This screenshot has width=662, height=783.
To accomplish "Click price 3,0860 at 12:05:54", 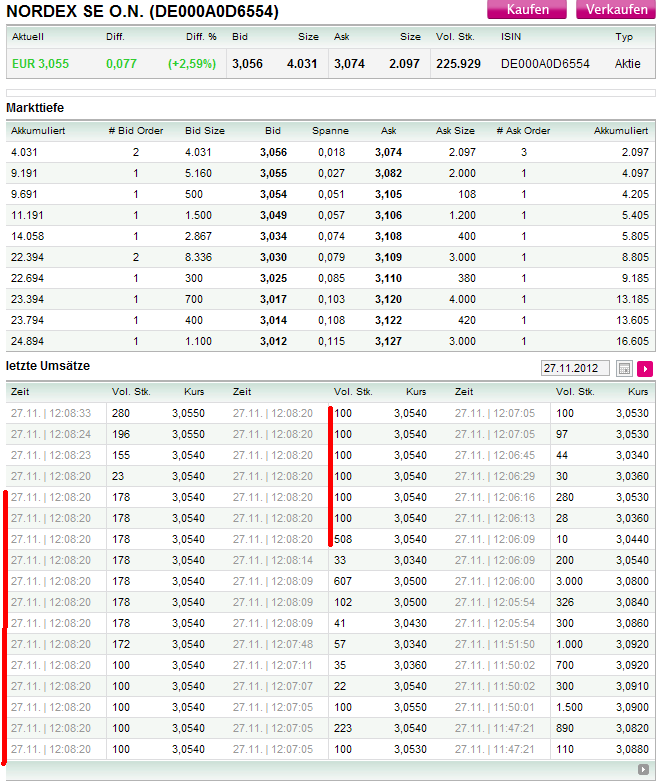I will click(632, 623).
